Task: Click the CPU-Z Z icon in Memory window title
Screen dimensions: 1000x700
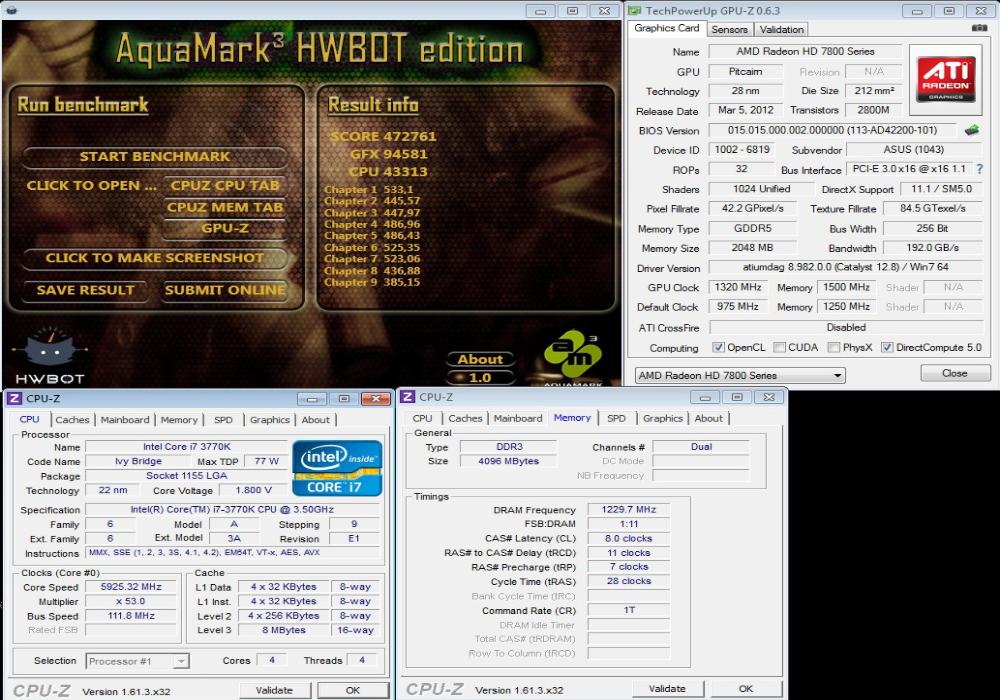Action: 407,397
